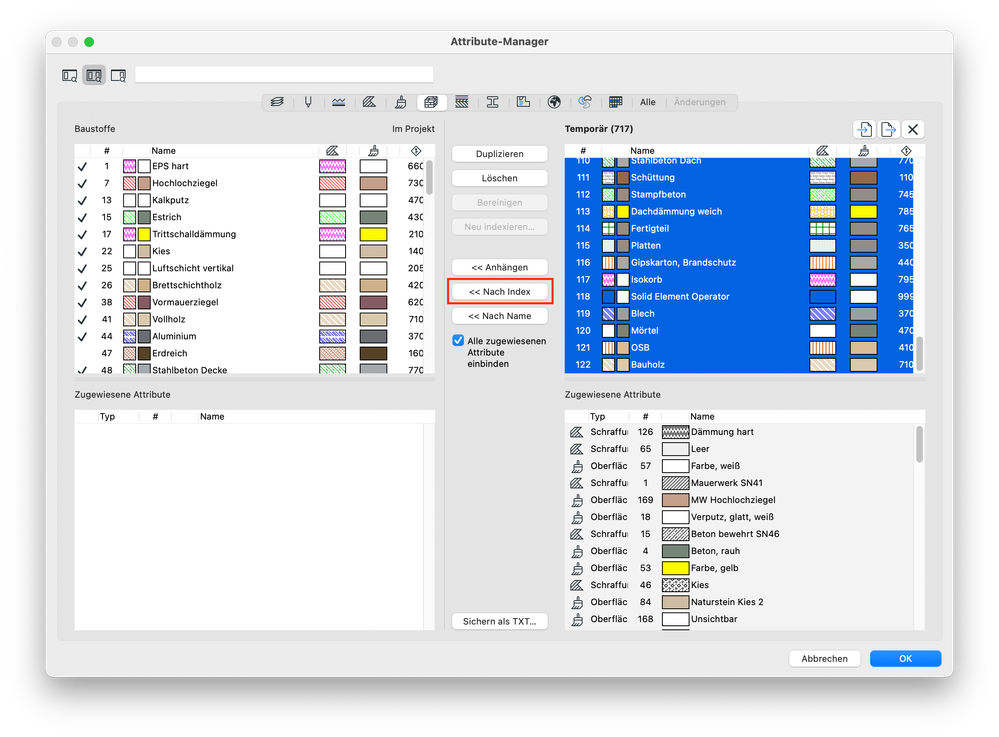Screen dimensions: 999x737
Task: Click dark brown surface swatch of Erdreich
Action: click(x=373, y=354)
